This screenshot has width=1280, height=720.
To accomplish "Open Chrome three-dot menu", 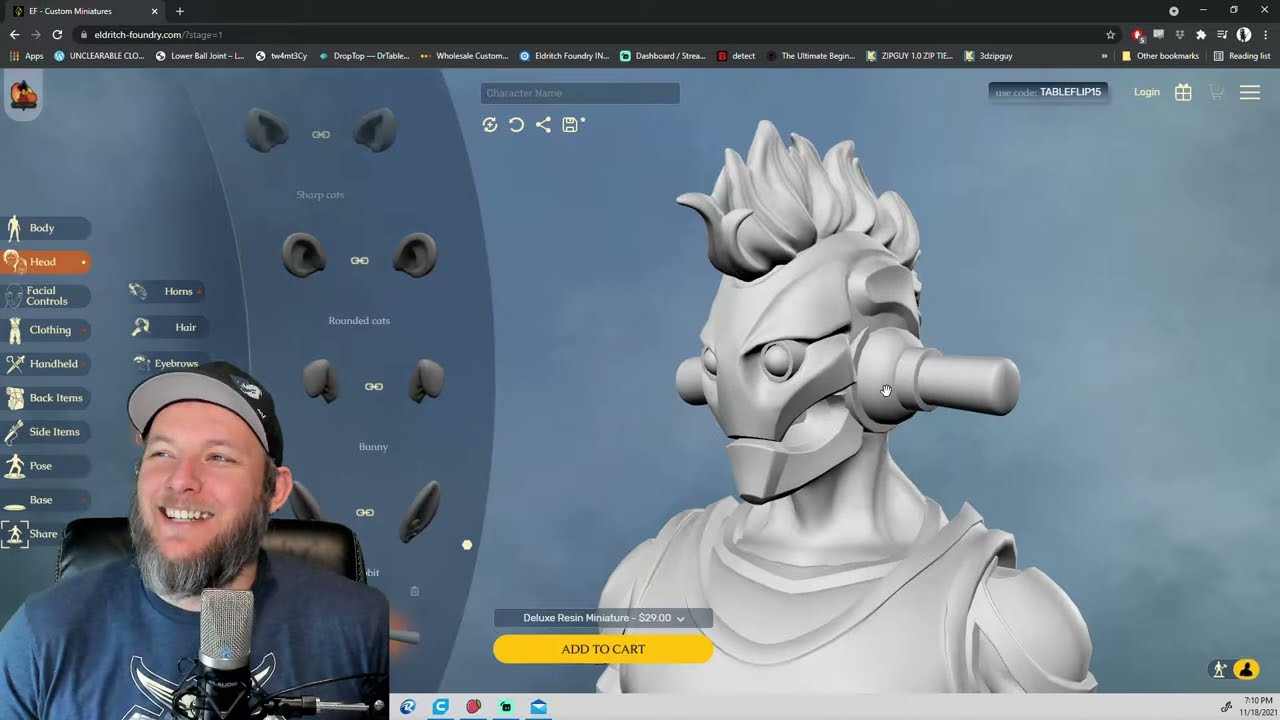I will pyautogui.click(x=1265, y=34).
